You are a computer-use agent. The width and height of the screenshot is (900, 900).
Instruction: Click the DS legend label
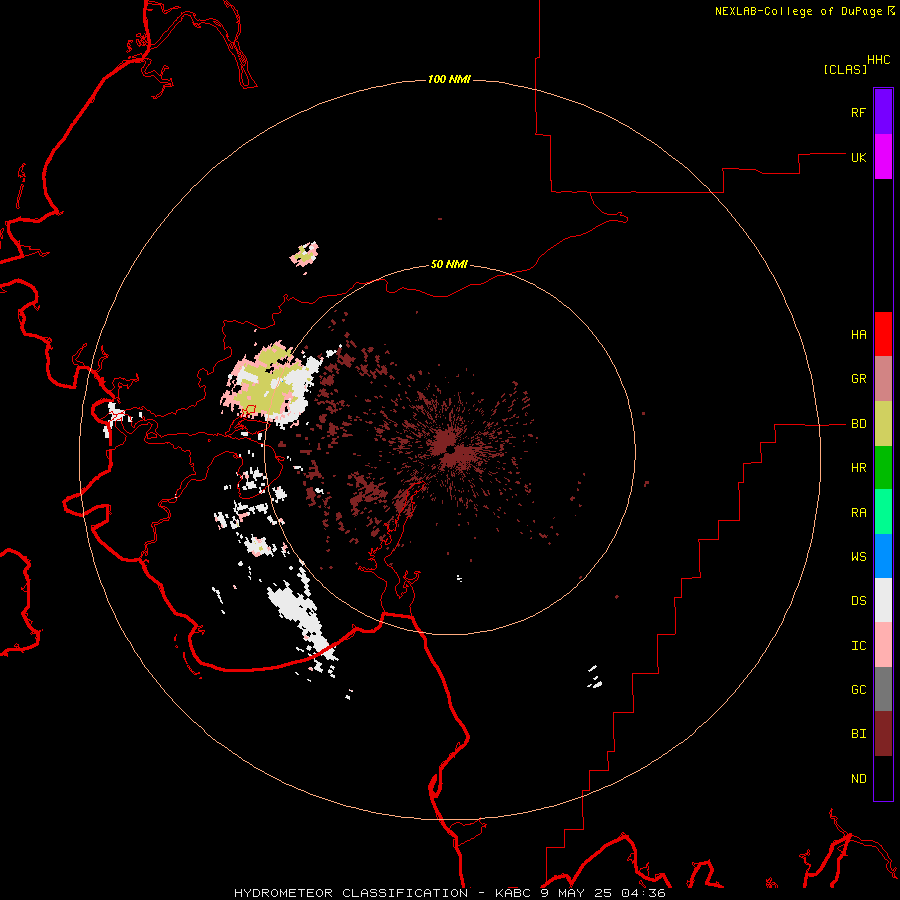click(x=858, y=600)
